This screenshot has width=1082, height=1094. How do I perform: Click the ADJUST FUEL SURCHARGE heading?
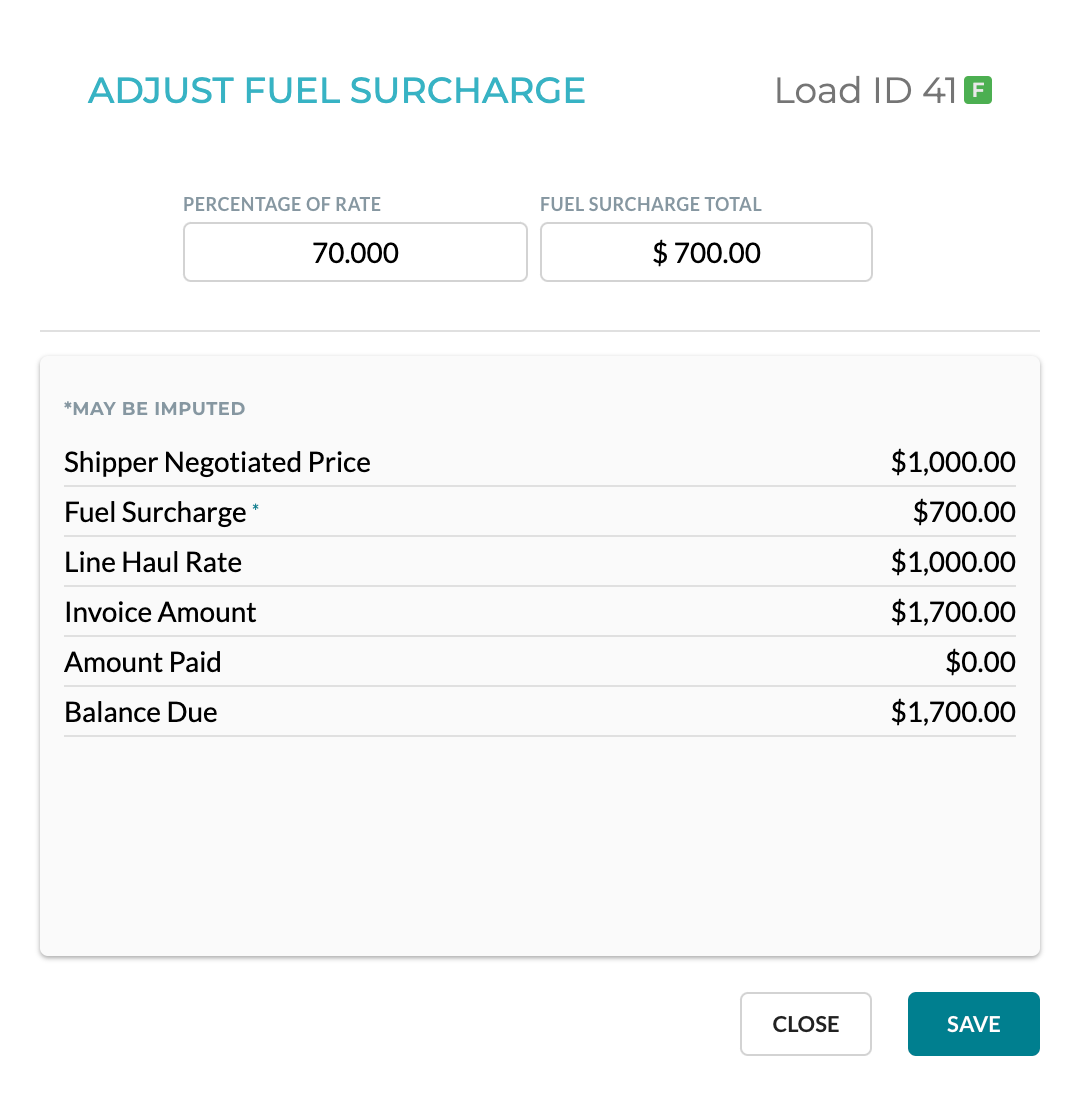click(x=337, y=90)
